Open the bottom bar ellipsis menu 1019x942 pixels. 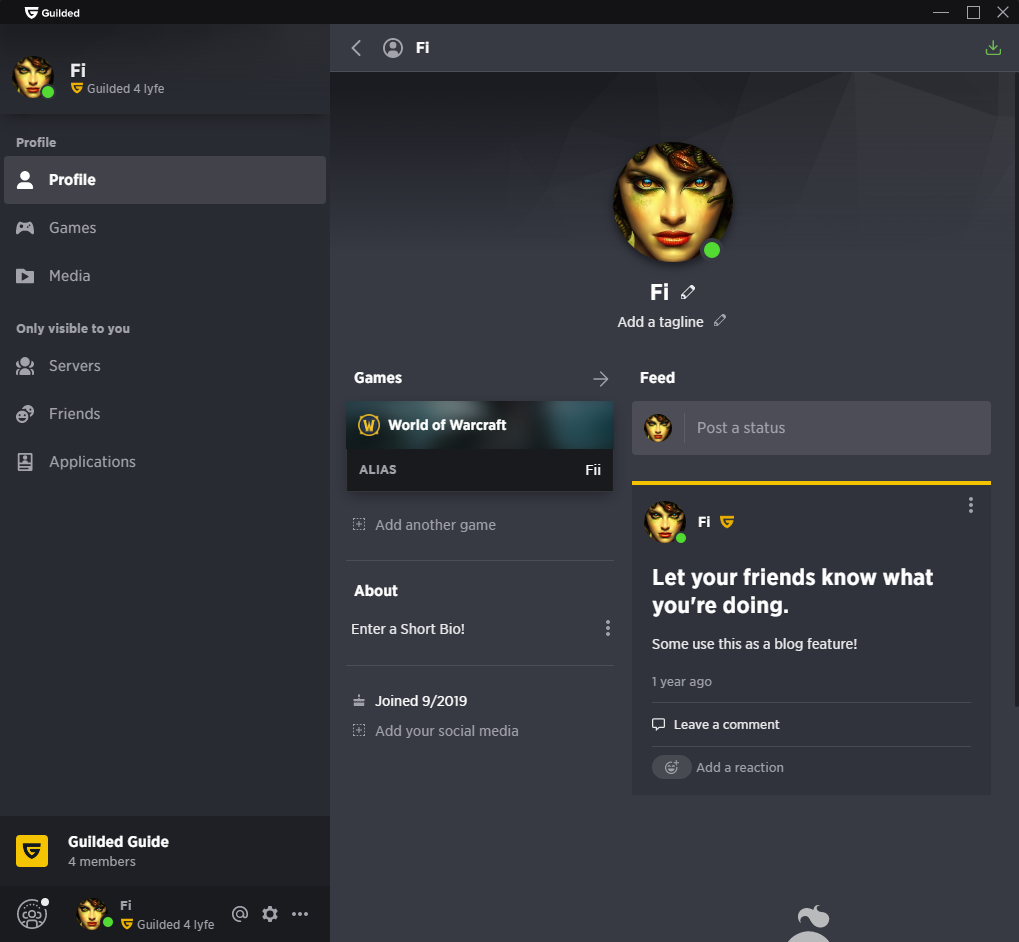(300, 914)
